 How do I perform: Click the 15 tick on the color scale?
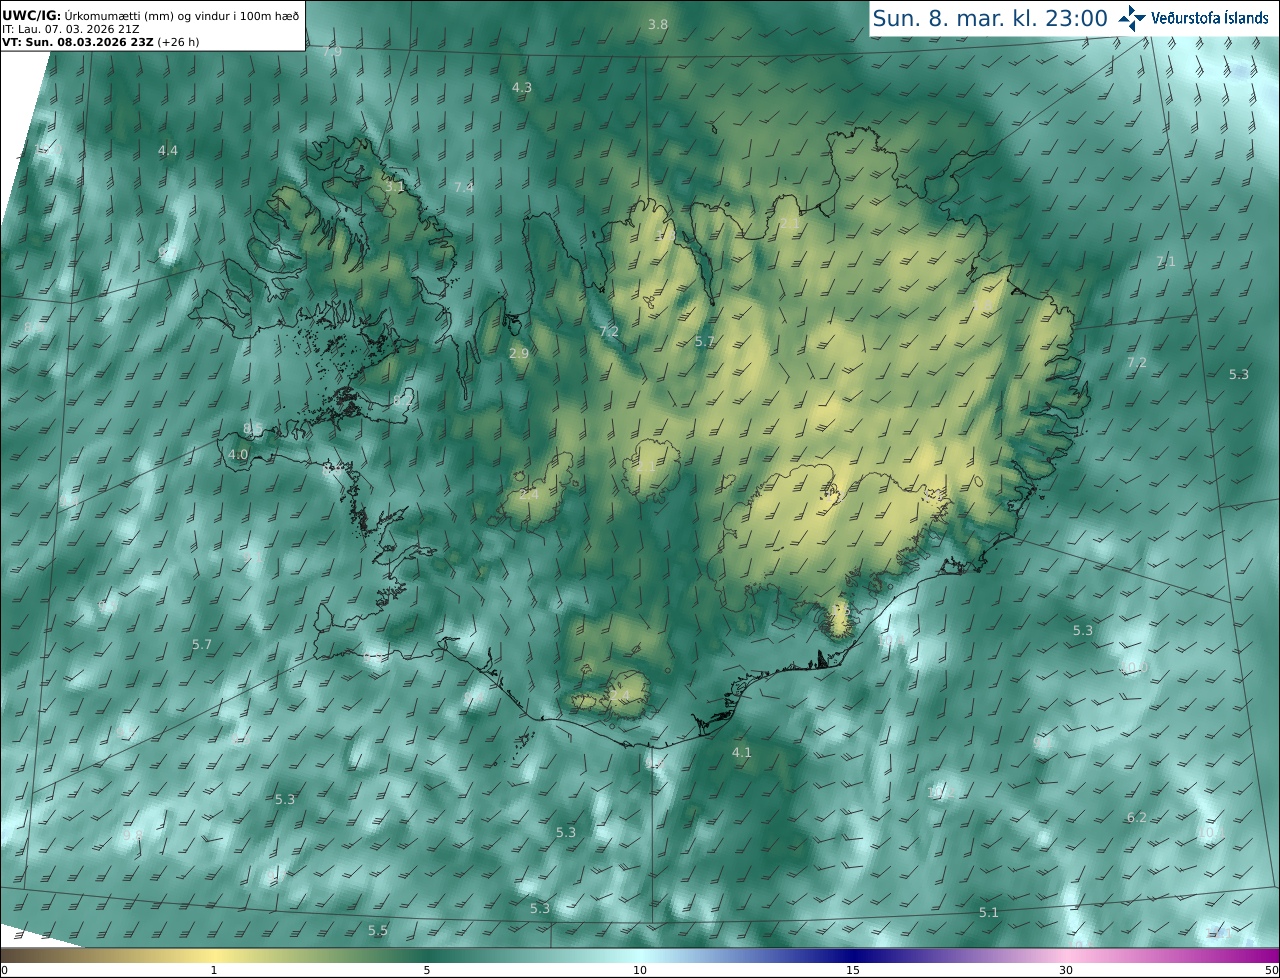(853, 970)
